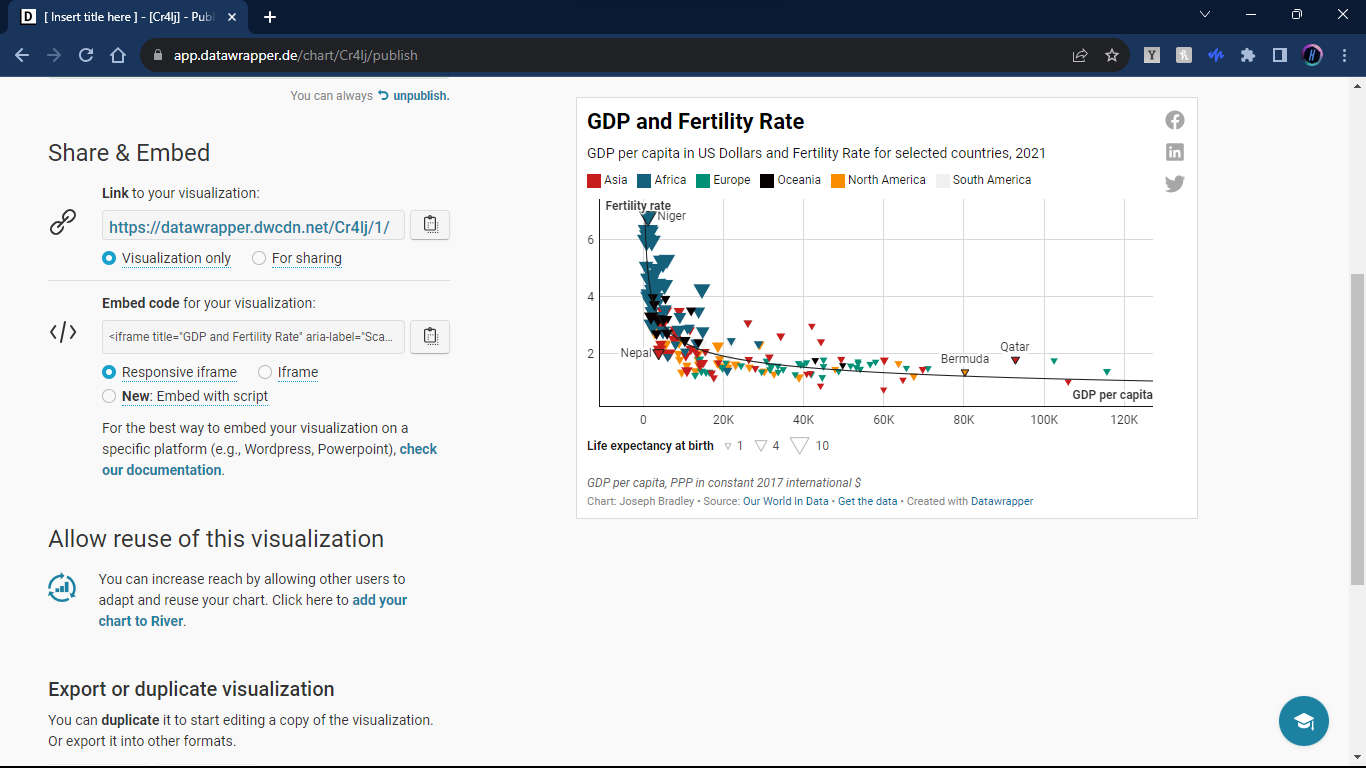This screenshot has width=1366, height=768.
Task: Click the unpublish link
Action: pos(420,96)
